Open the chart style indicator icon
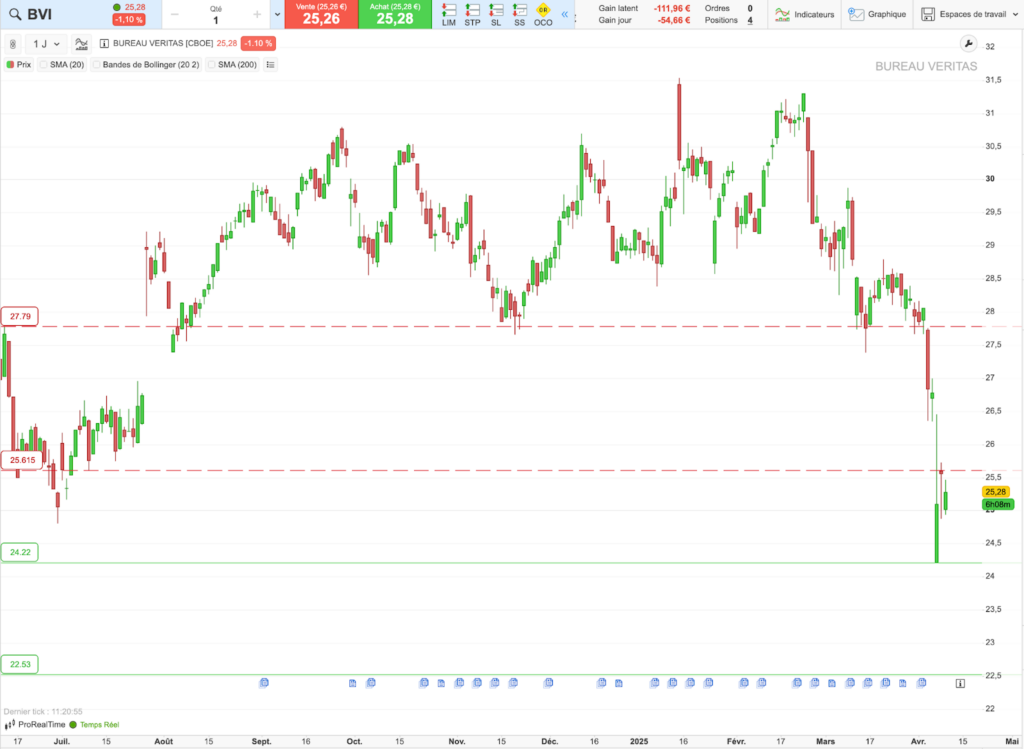 pos(81,44)
